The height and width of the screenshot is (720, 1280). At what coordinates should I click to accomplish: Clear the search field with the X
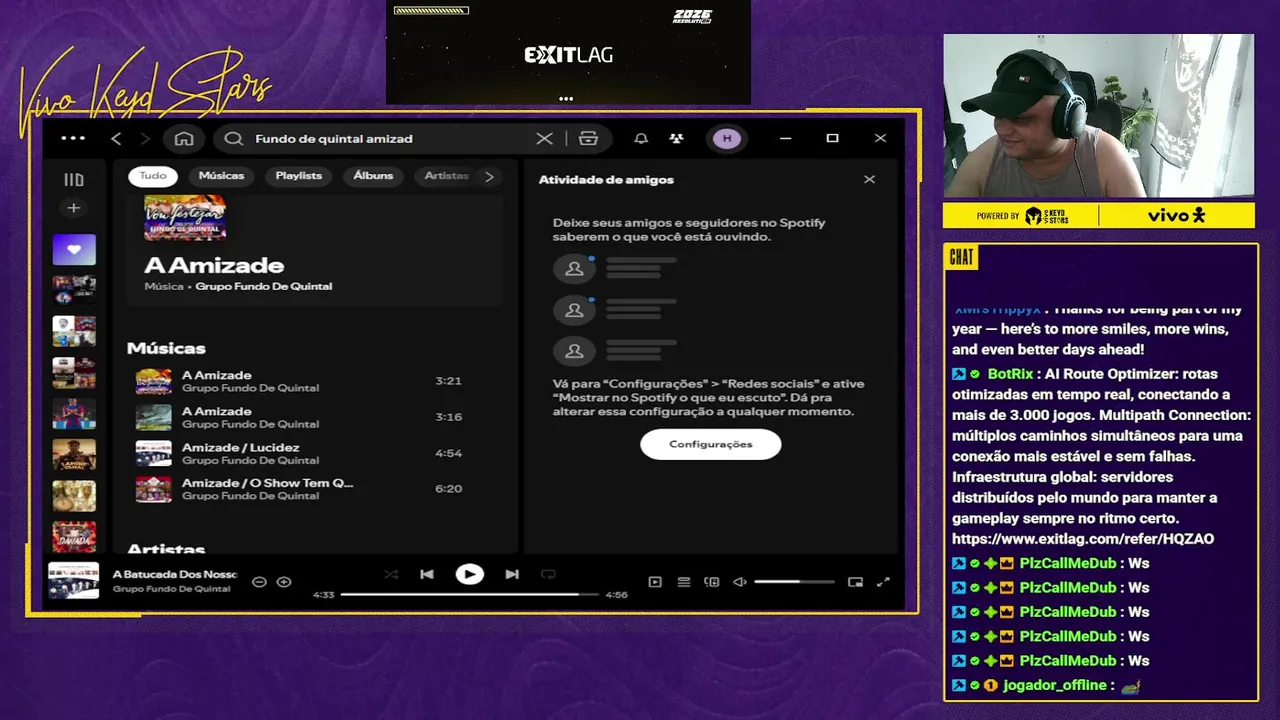[544, 138]
